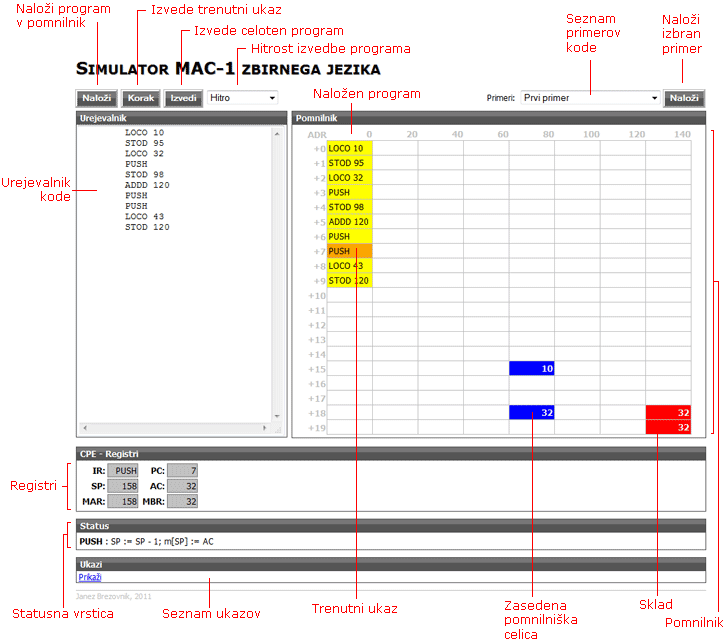Open the Hitro execution speed dropdown
Viewport: 724px width, 643px height.
tap(242, 98)
